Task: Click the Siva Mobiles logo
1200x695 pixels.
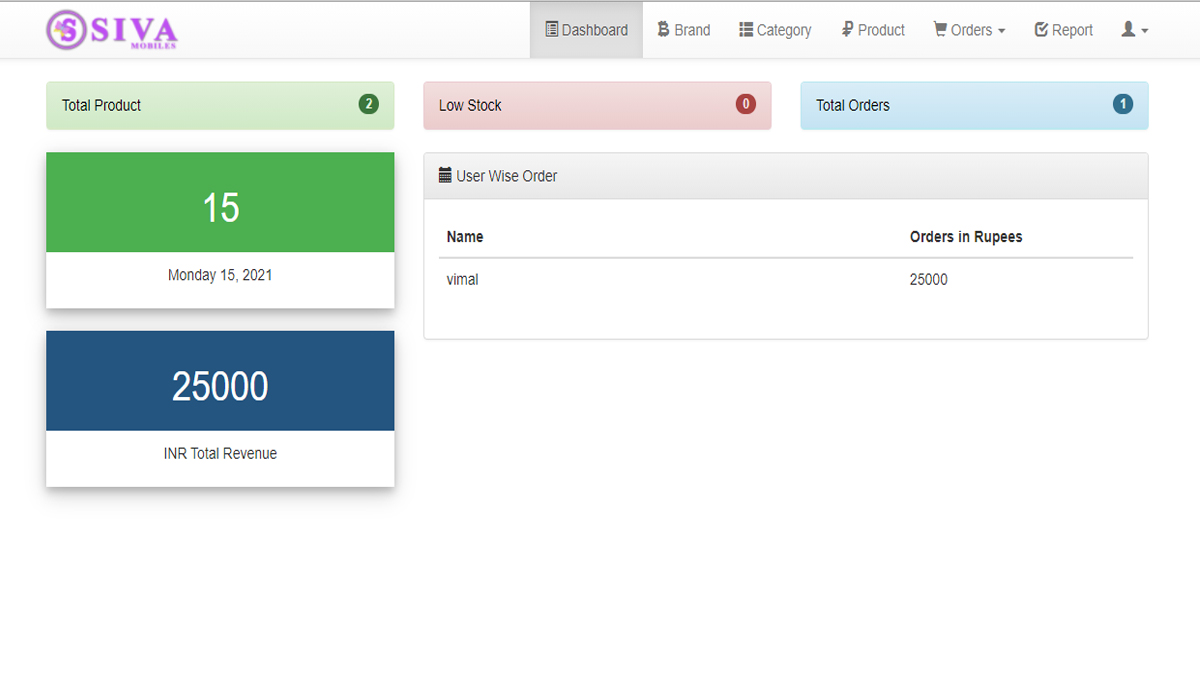Action: [112, 30]
